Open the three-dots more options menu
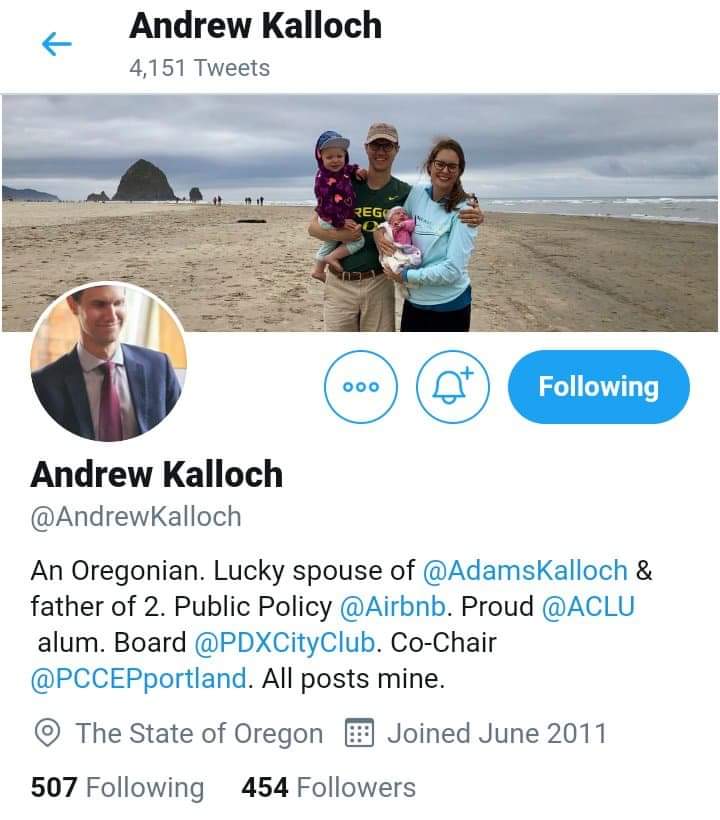 tap(361, 386)
